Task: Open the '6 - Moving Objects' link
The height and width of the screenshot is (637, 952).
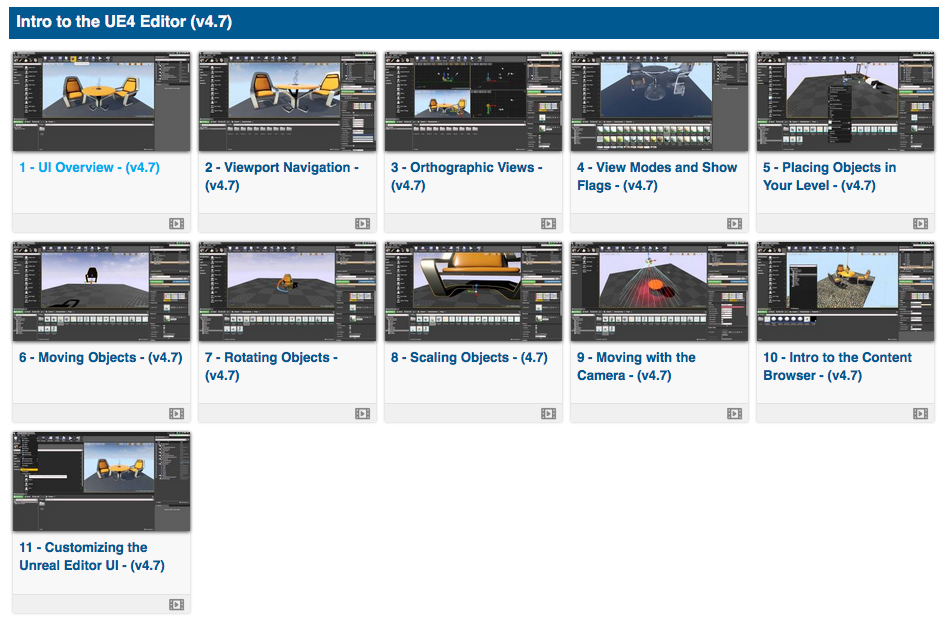Action: tap(101, 358)
